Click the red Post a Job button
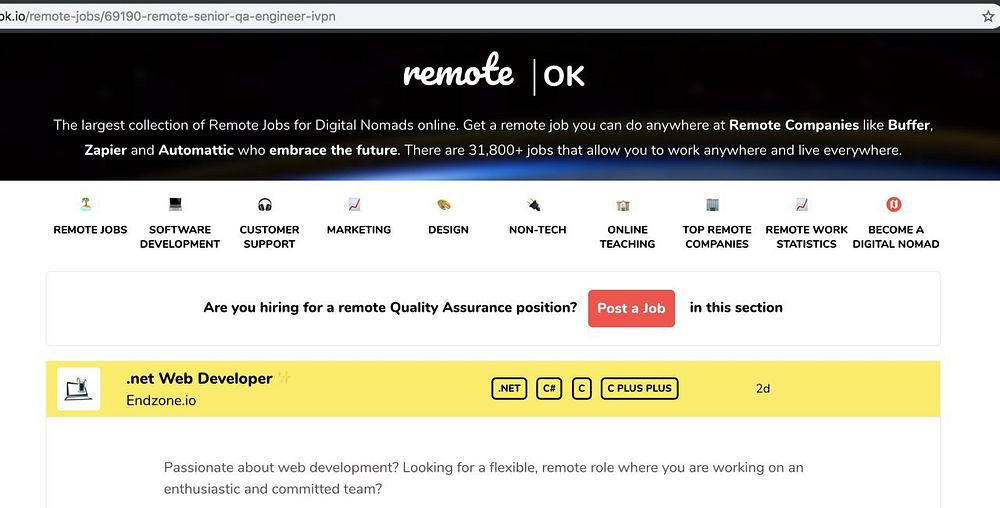 pos(631,308)
